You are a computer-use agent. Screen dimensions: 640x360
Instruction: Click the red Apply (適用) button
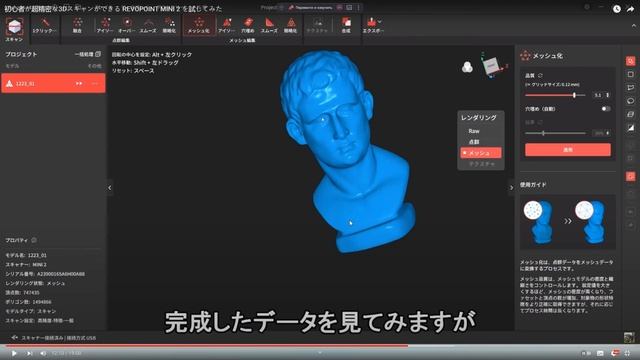tap(568, 150)
